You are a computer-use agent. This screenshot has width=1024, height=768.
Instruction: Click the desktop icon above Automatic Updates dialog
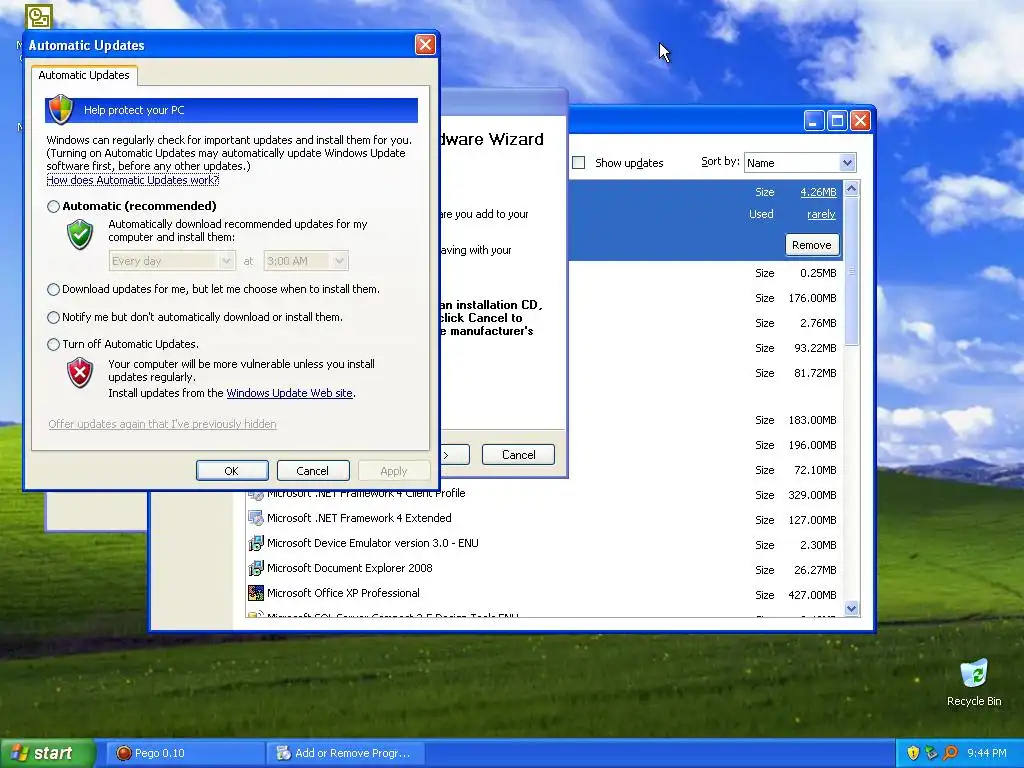pyautogui.click(x=39, y=16)
